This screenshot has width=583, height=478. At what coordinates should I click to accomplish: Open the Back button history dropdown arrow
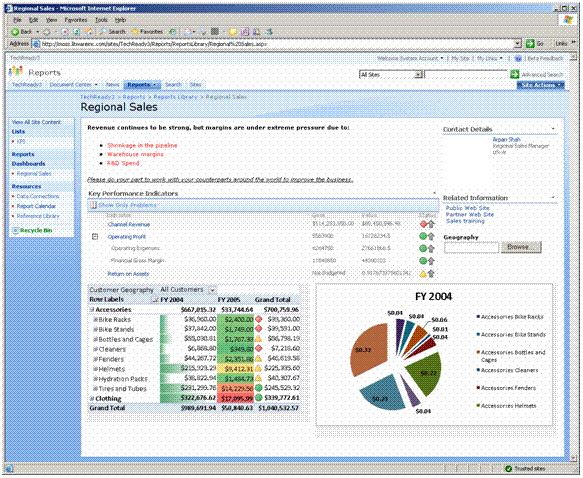click(38, 32)
